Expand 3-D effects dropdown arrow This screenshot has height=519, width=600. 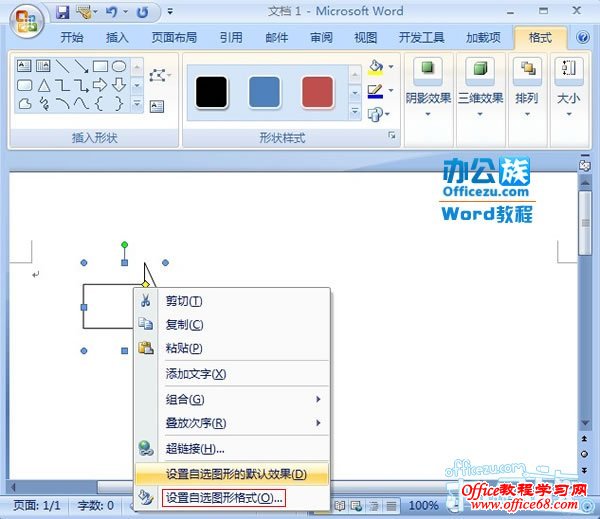480,114
